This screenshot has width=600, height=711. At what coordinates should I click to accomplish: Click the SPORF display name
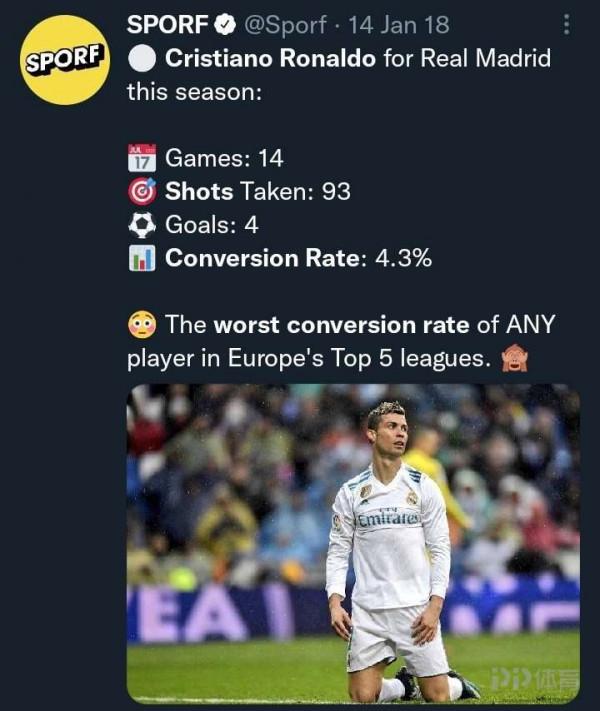coord(166,24)
